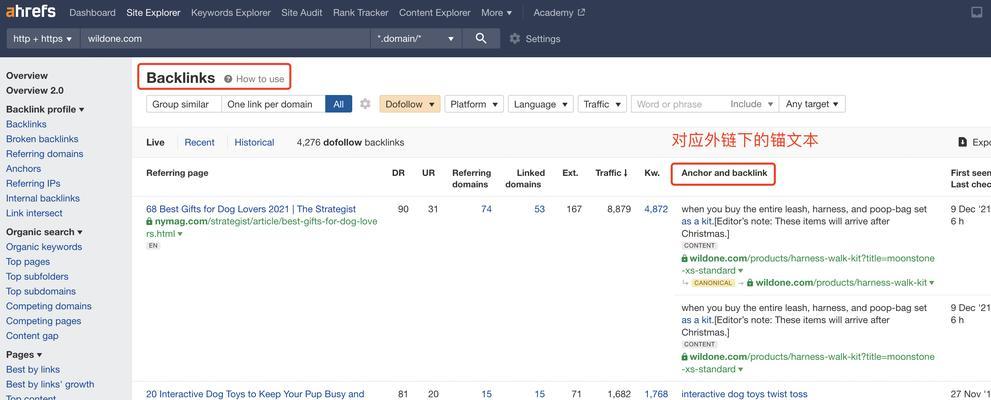Switch to the Recent tab

pos(200,142)
